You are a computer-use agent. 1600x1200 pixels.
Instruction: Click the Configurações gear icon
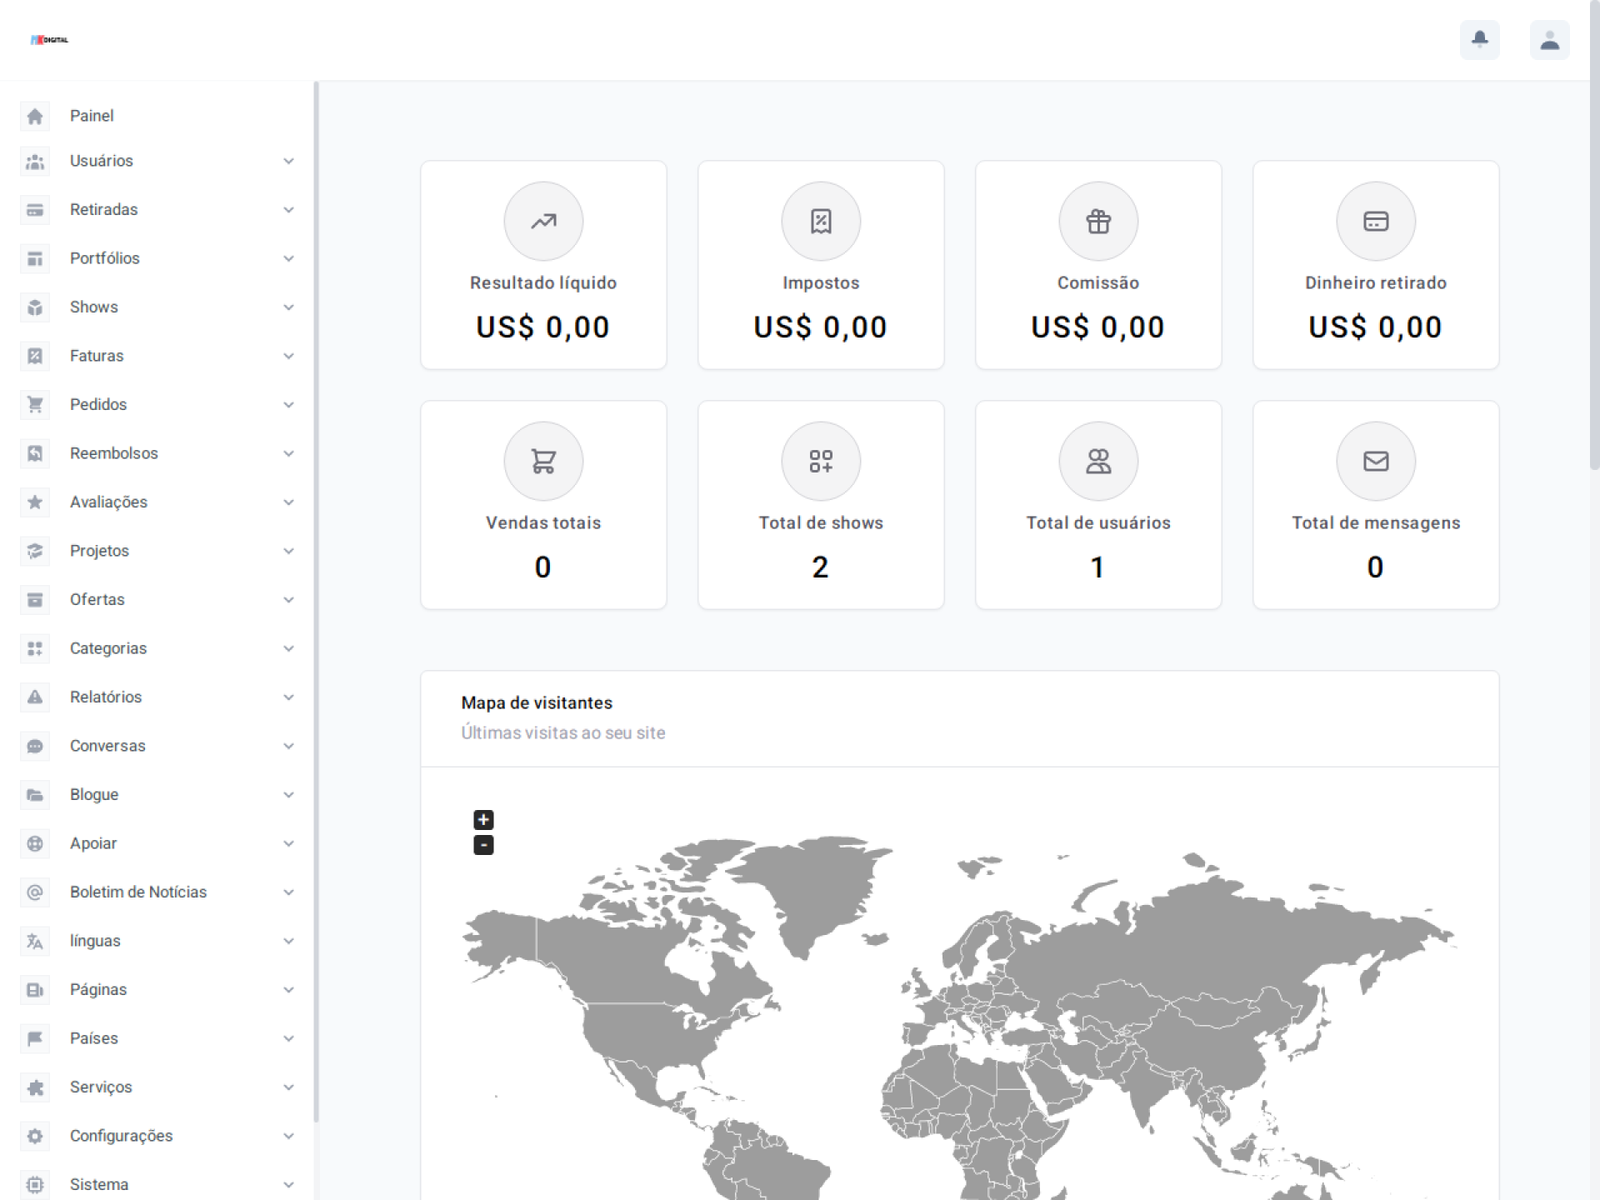[x=35, y=1136]
